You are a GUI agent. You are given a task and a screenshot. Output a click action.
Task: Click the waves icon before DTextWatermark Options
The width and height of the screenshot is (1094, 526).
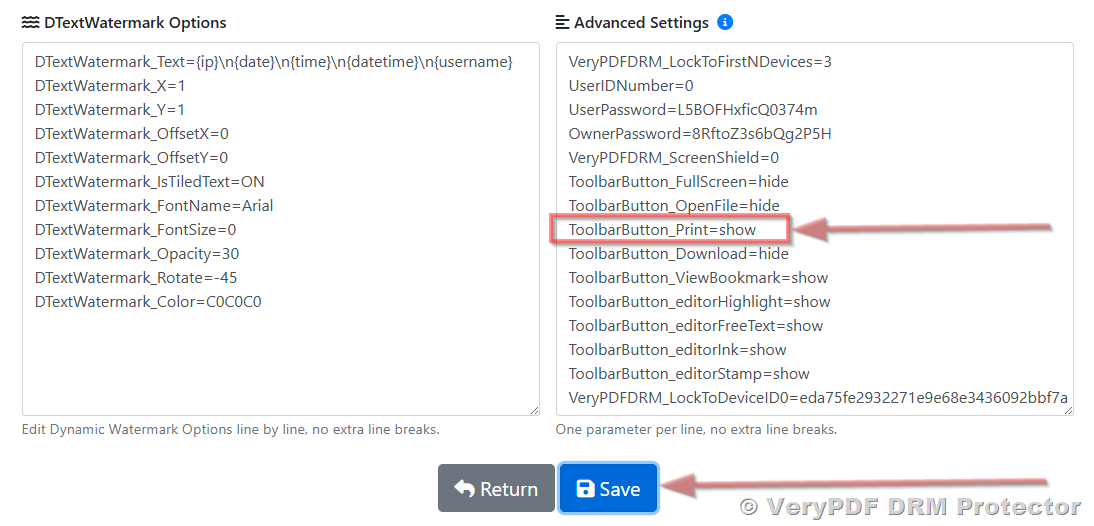(x=30, y=22)
